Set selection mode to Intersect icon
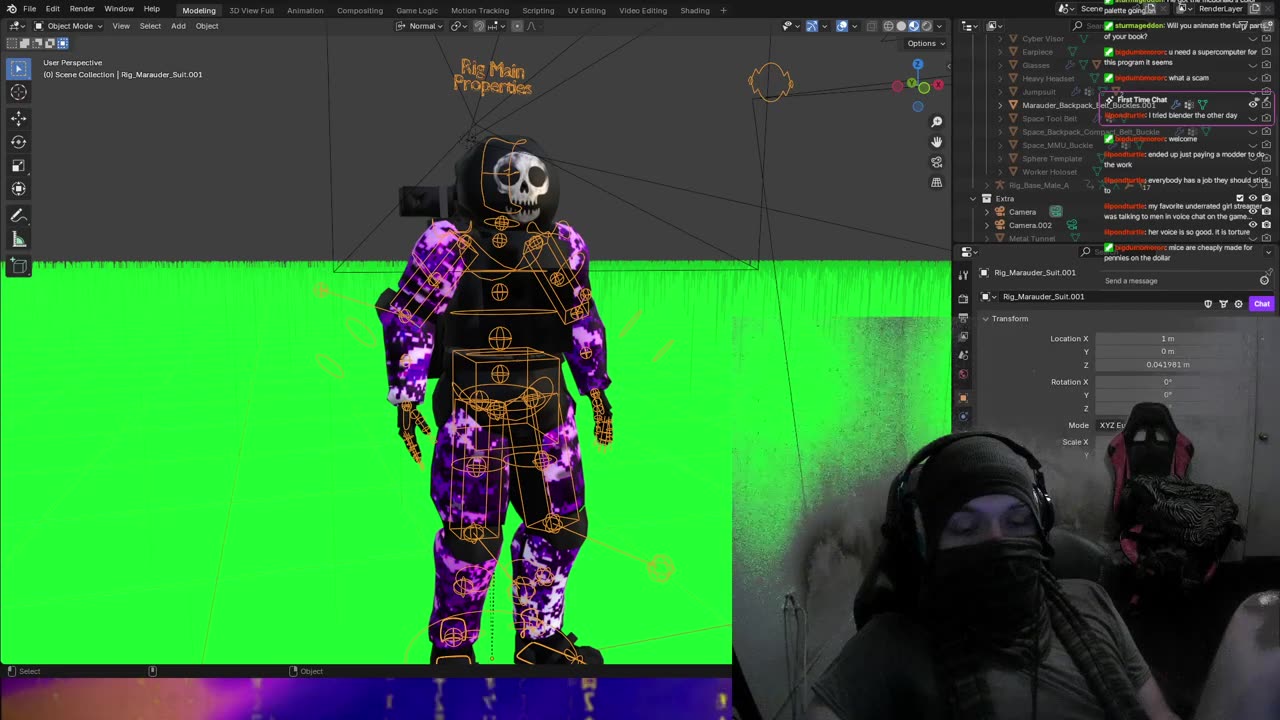The width and height of the screenshot is (1280, 720). coord(63,43)
